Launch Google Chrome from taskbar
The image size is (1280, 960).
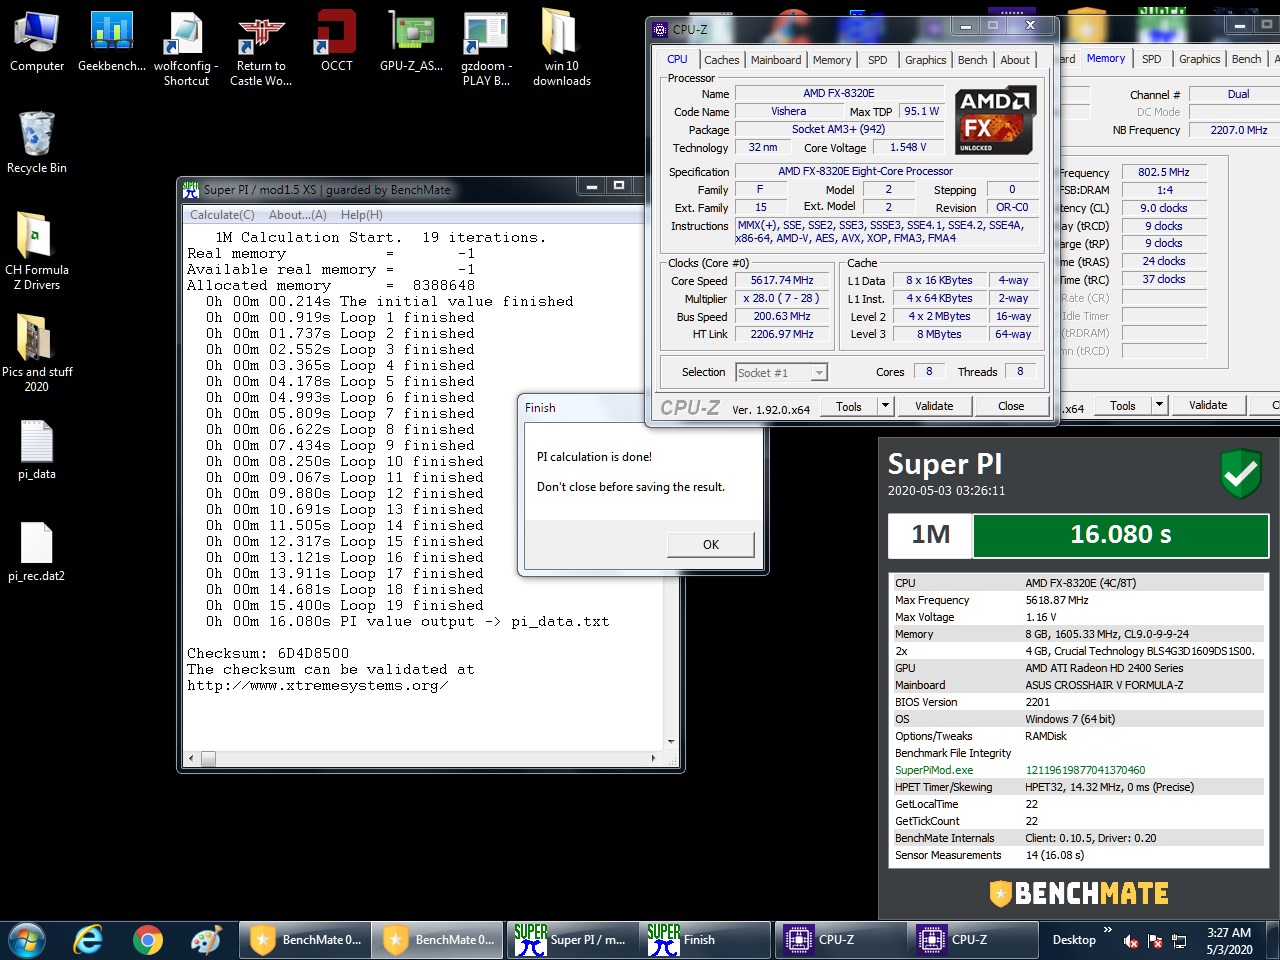pyautogui.click(x=148, y=940)
